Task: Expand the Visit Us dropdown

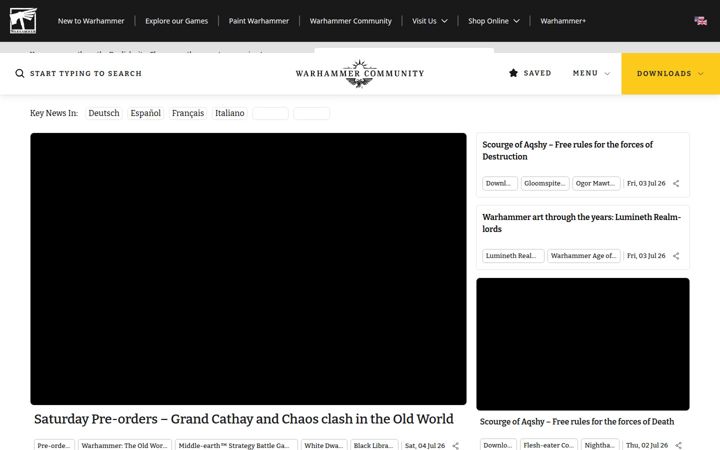Action: click(x=429, y=21)
